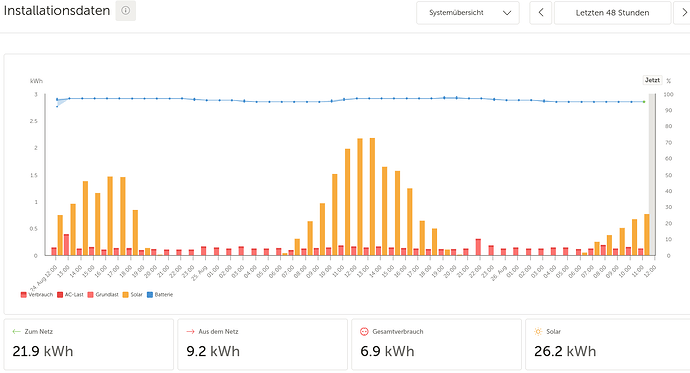Click the Jetzt marker label
Viewport: 690px width, 373px height.
point(652,80)
